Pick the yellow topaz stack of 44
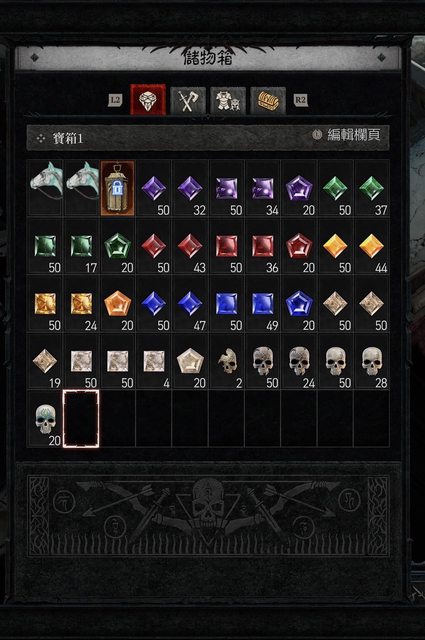This screenshot has width=425, height=640. (x=372, y=246)
